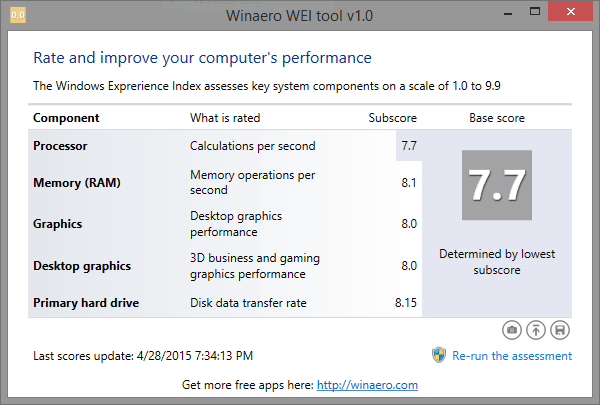
Task: Click Determined by lowest subscore text
Action: click(x=497, y=262)
